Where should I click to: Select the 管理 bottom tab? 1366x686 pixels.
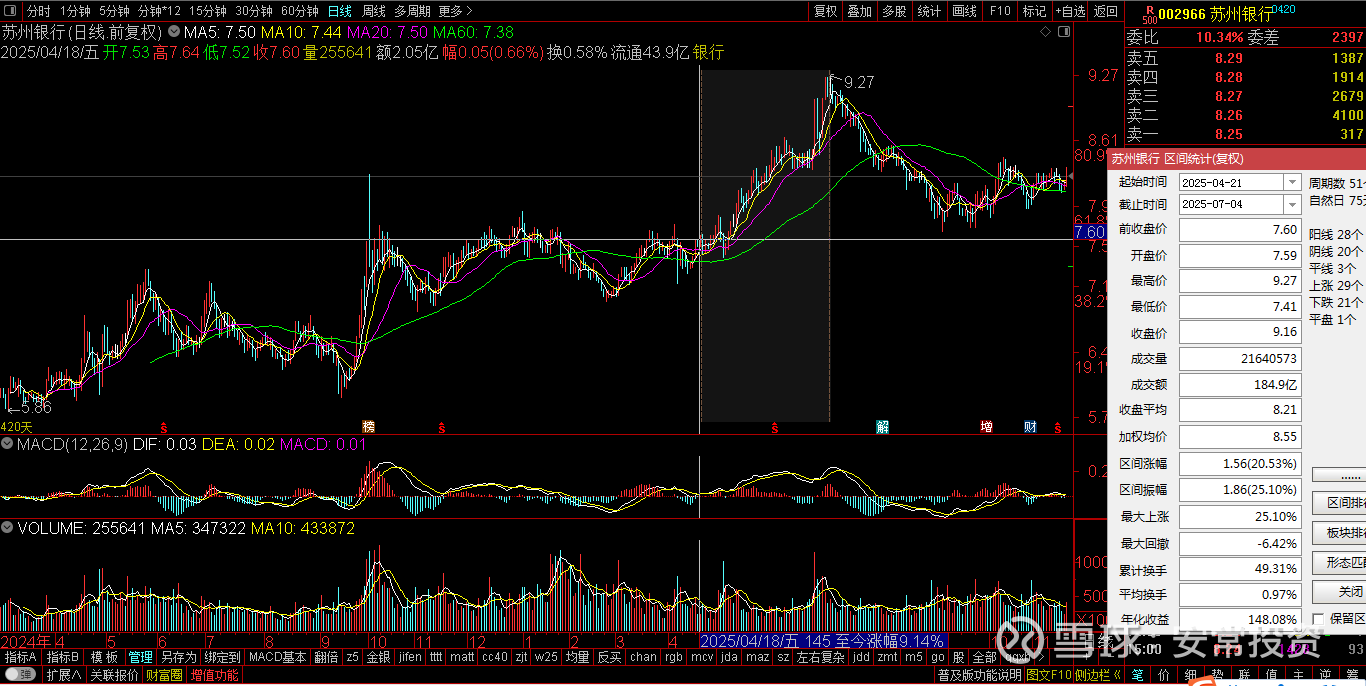point(140,657)
